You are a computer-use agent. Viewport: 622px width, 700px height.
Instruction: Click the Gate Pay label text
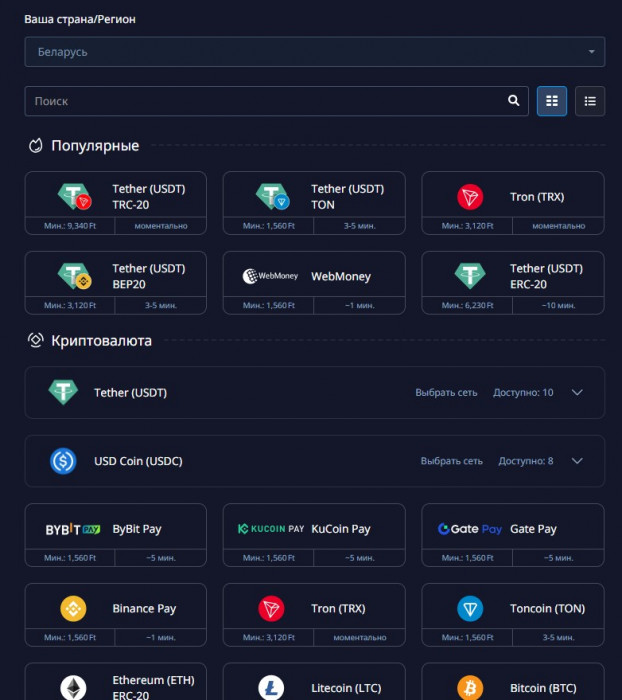click(533, 529)
